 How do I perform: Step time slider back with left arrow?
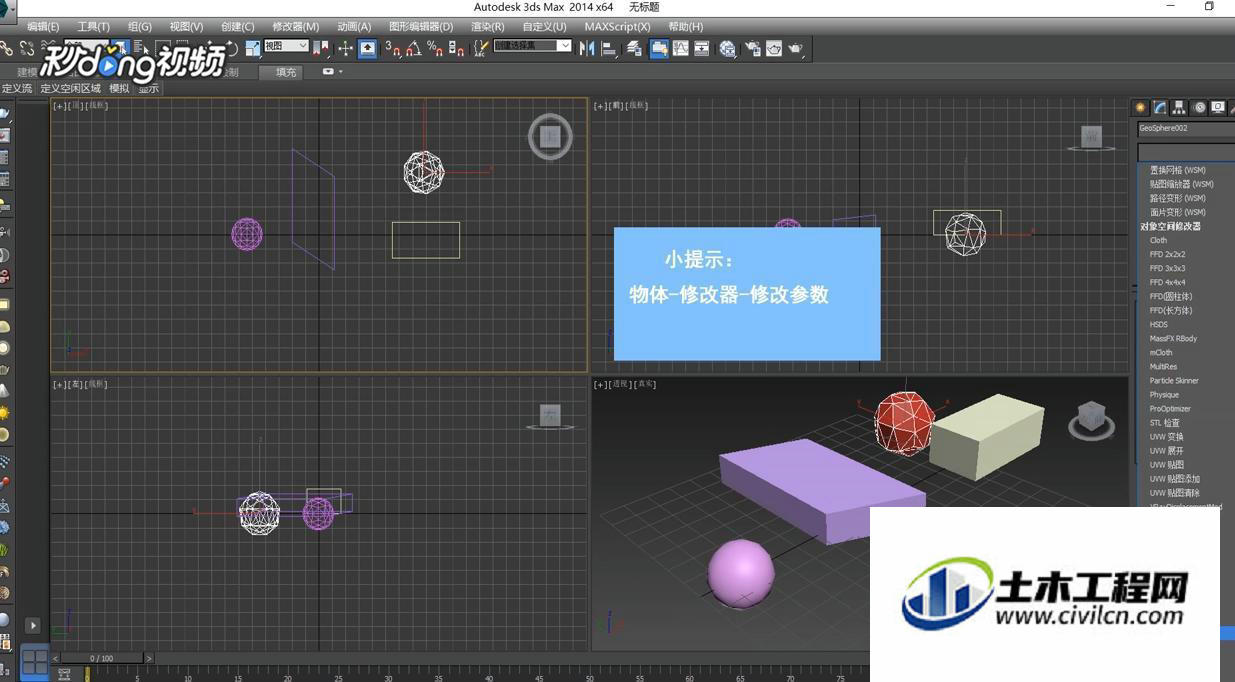coord(55,658)
